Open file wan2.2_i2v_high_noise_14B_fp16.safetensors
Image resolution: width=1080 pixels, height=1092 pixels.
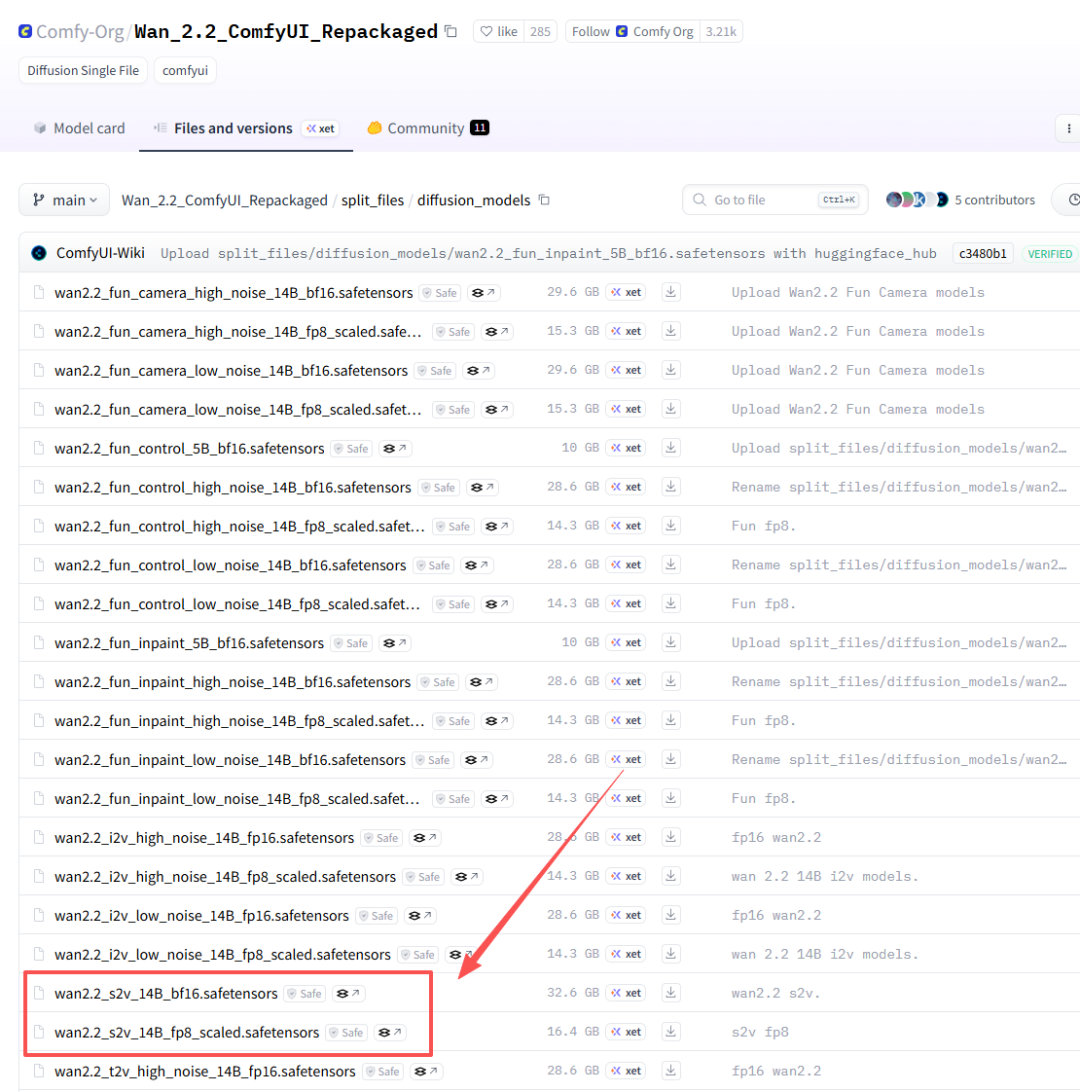204,838
